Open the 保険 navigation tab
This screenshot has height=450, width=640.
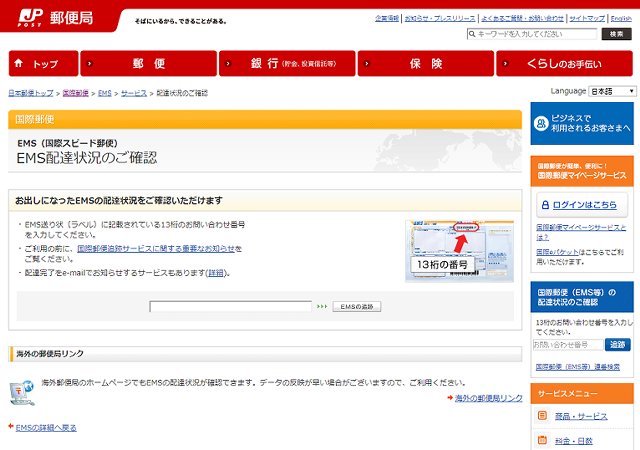[425, 64]
